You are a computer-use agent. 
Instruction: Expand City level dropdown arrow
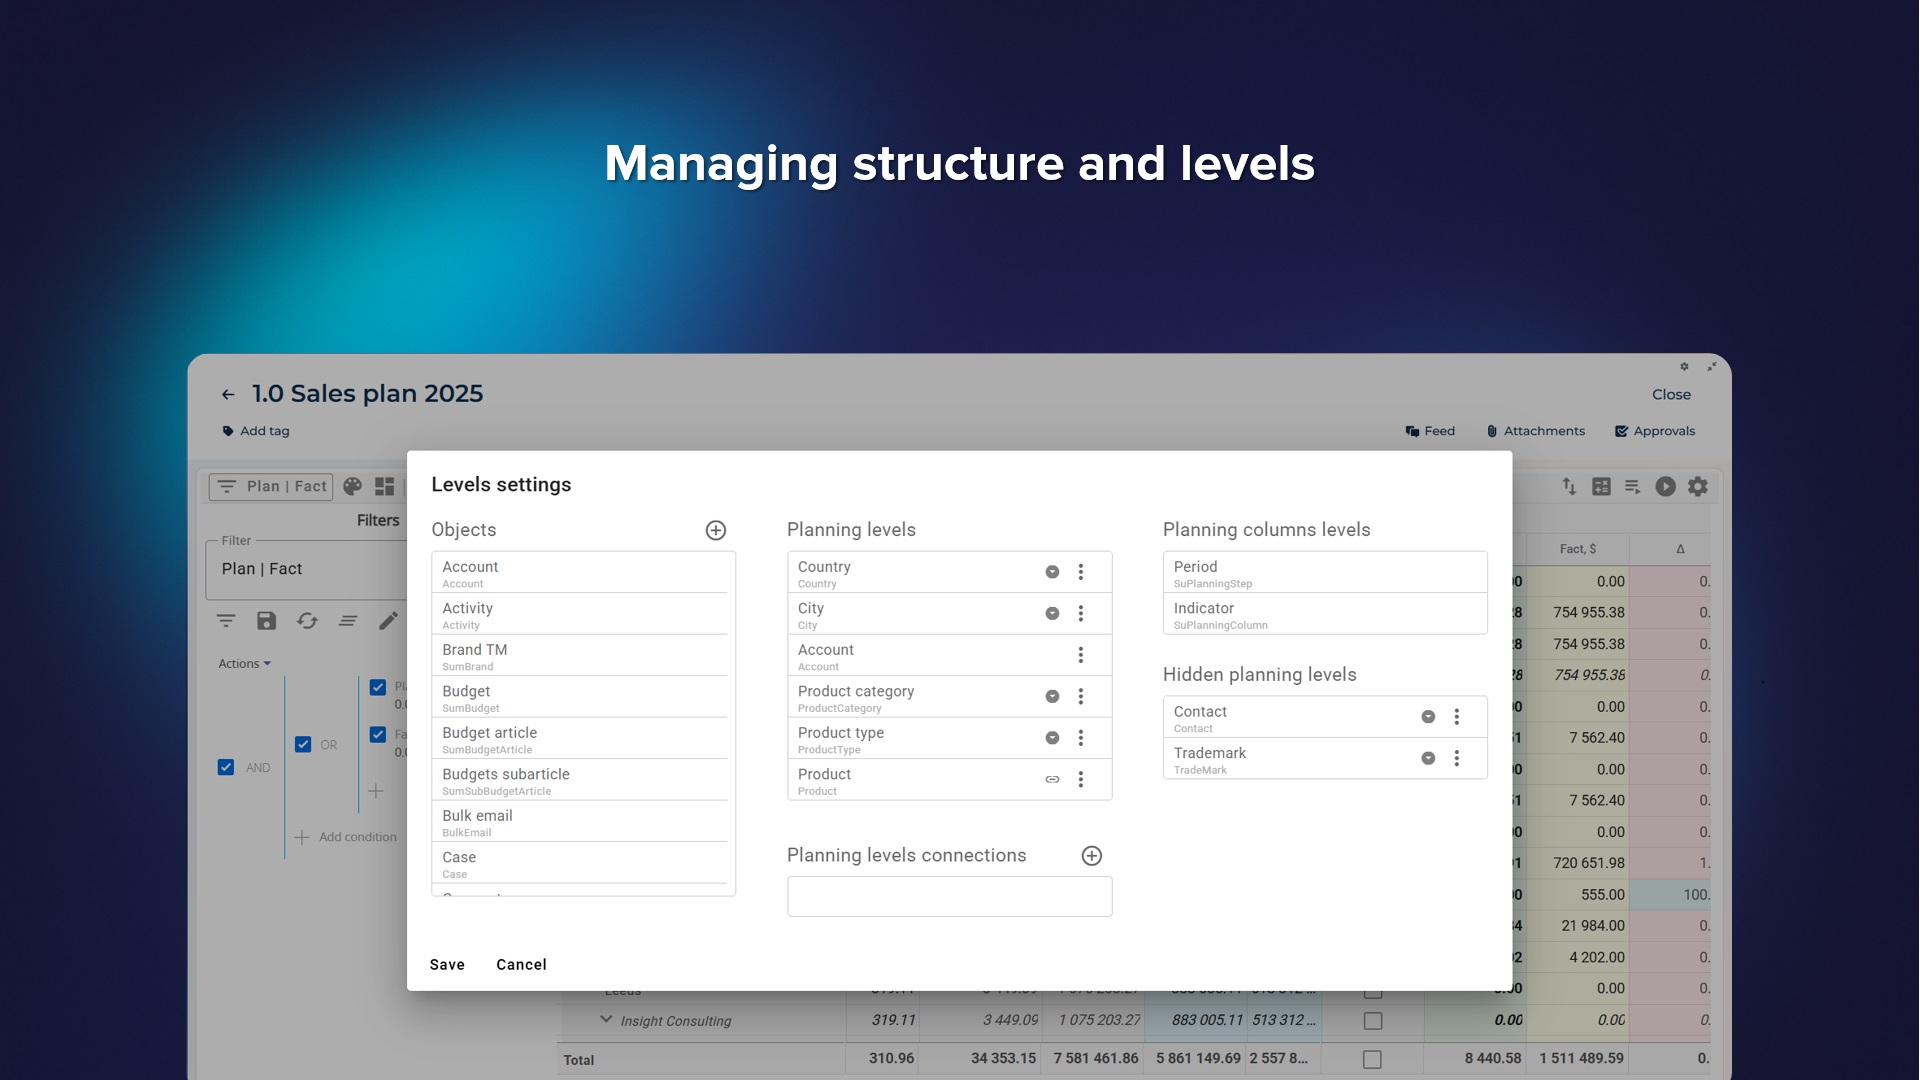[1052, 614]
